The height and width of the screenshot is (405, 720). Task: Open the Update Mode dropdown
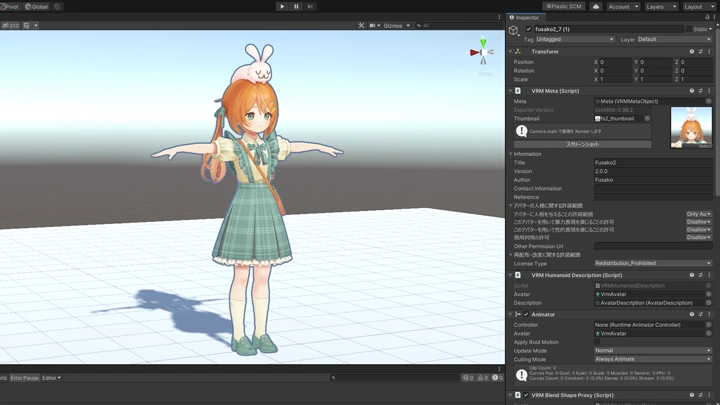(653, 350)
